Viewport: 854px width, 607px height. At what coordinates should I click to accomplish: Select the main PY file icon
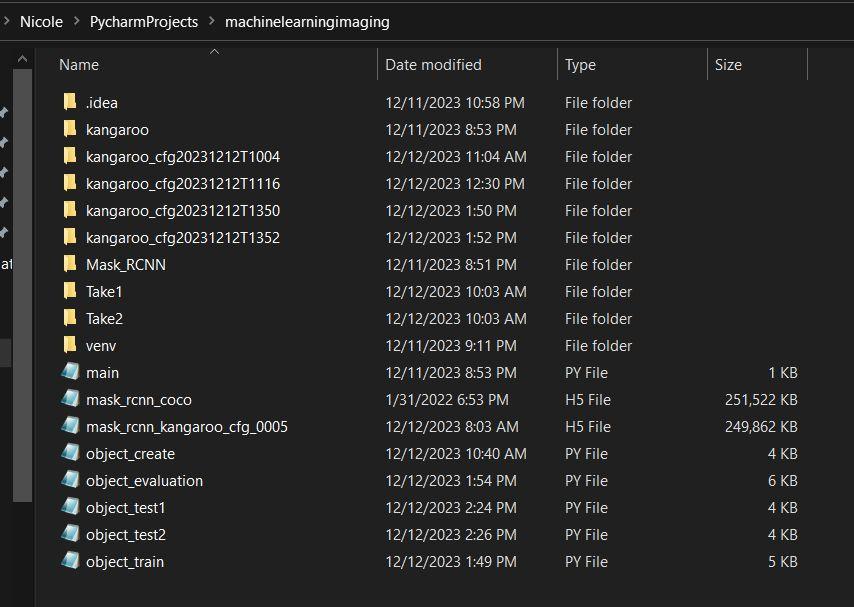pyautogui.click(x=70, y=372)
